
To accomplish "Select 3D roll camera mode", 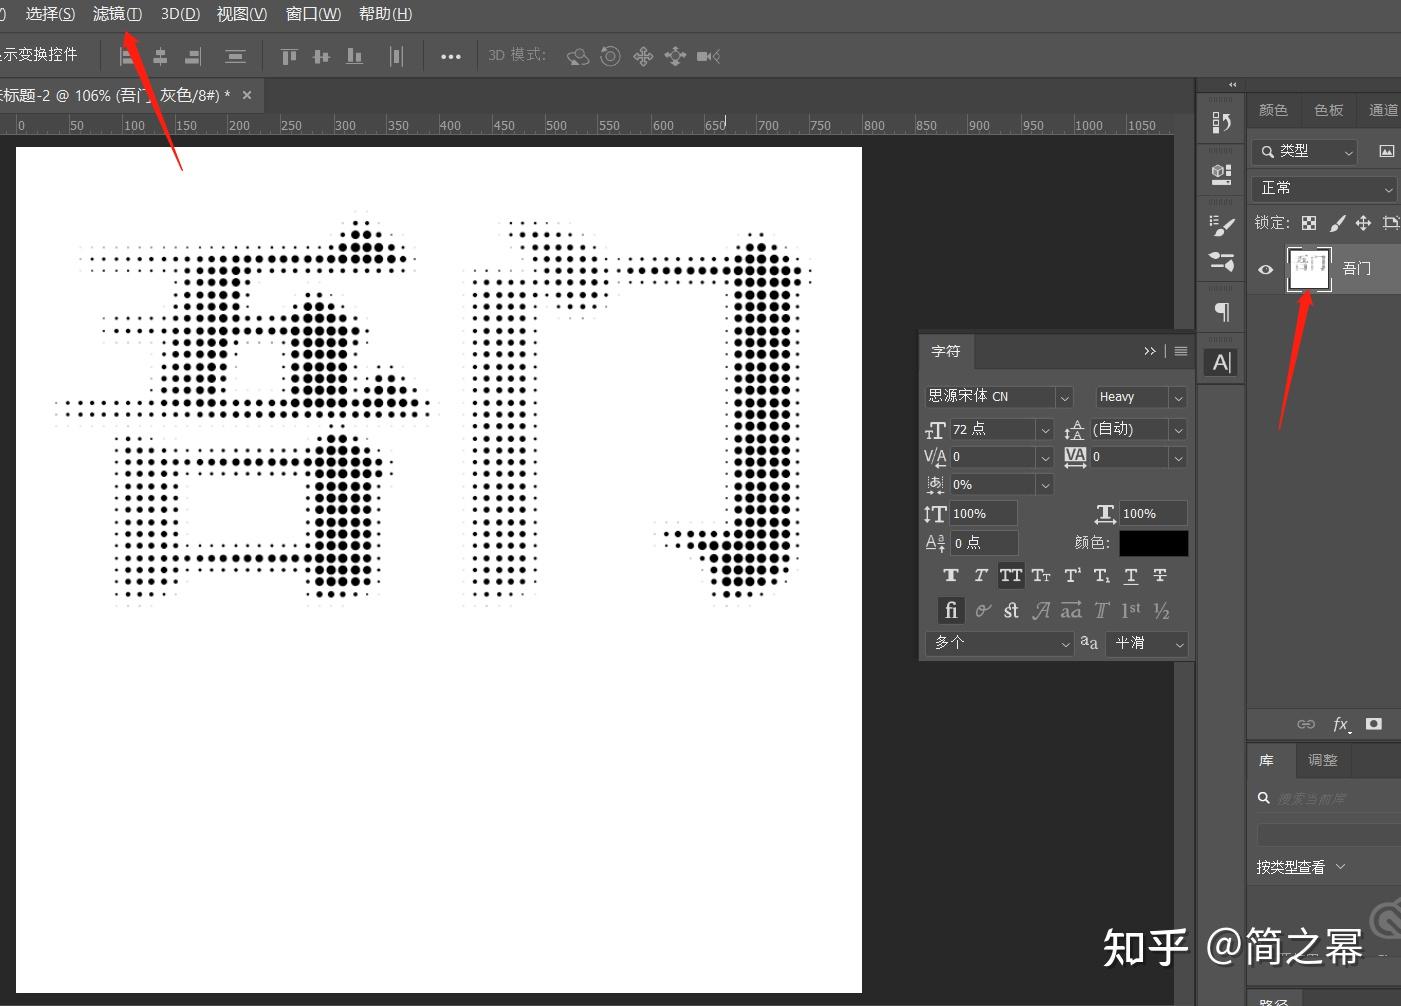I will 610,56.
